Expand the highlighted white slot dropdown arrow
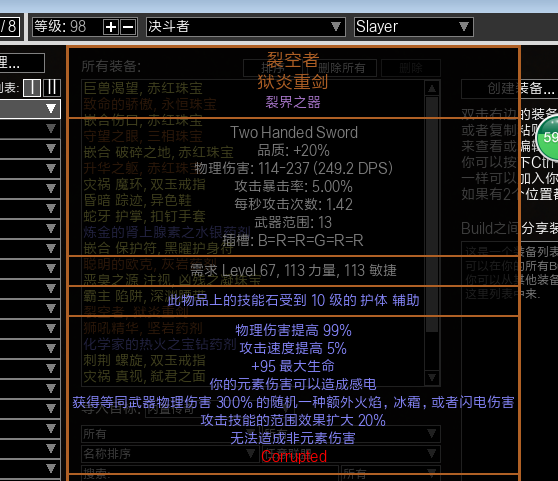The width and height of the screenshot is (558, 481). point(51,109)
